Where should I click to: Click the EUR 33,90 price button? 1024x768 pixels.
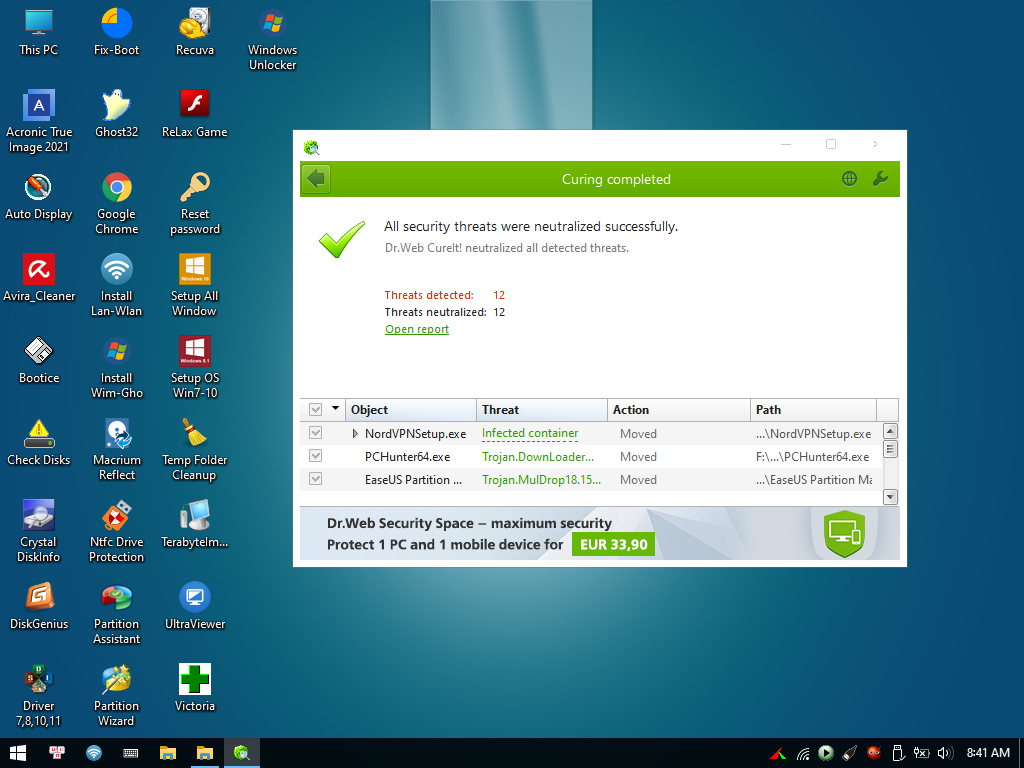pos(613,544)
